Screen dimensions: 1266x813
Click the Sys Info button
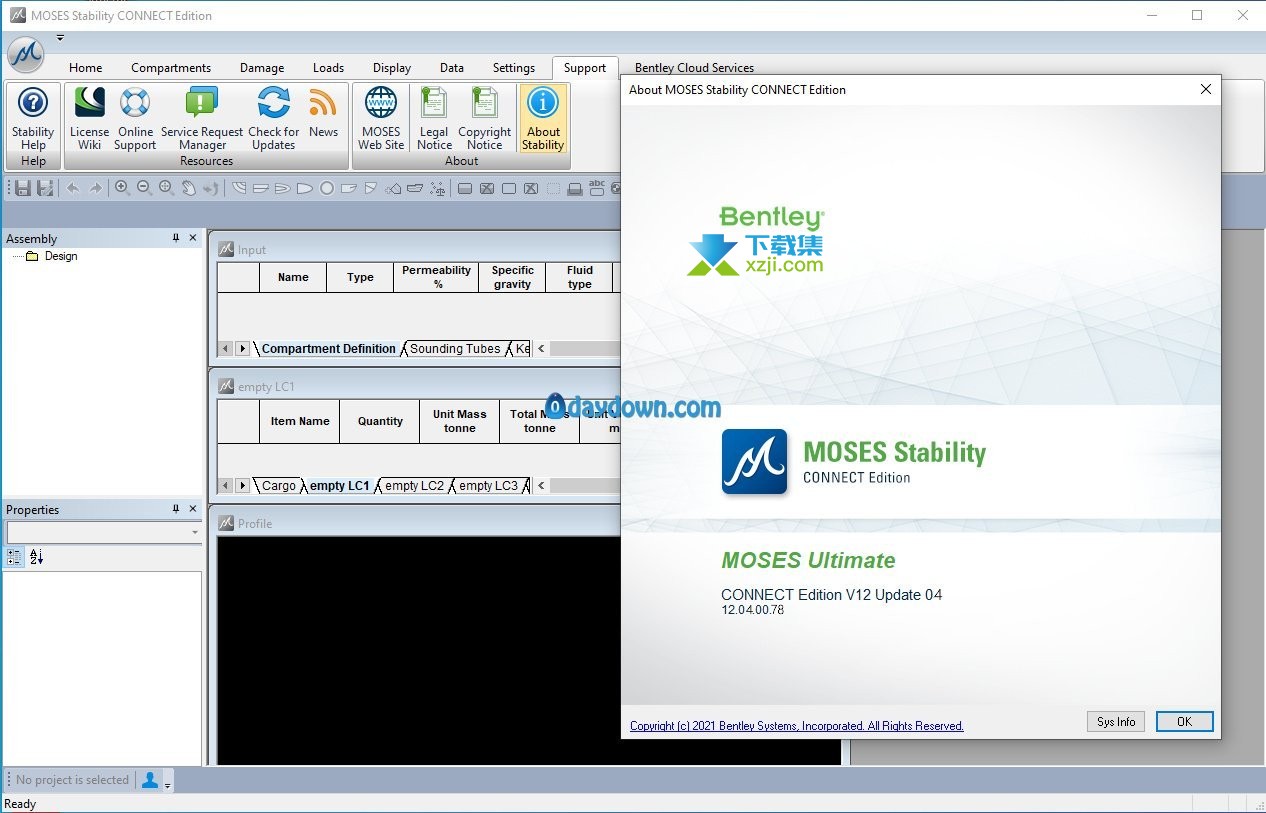pos(1116,722)
